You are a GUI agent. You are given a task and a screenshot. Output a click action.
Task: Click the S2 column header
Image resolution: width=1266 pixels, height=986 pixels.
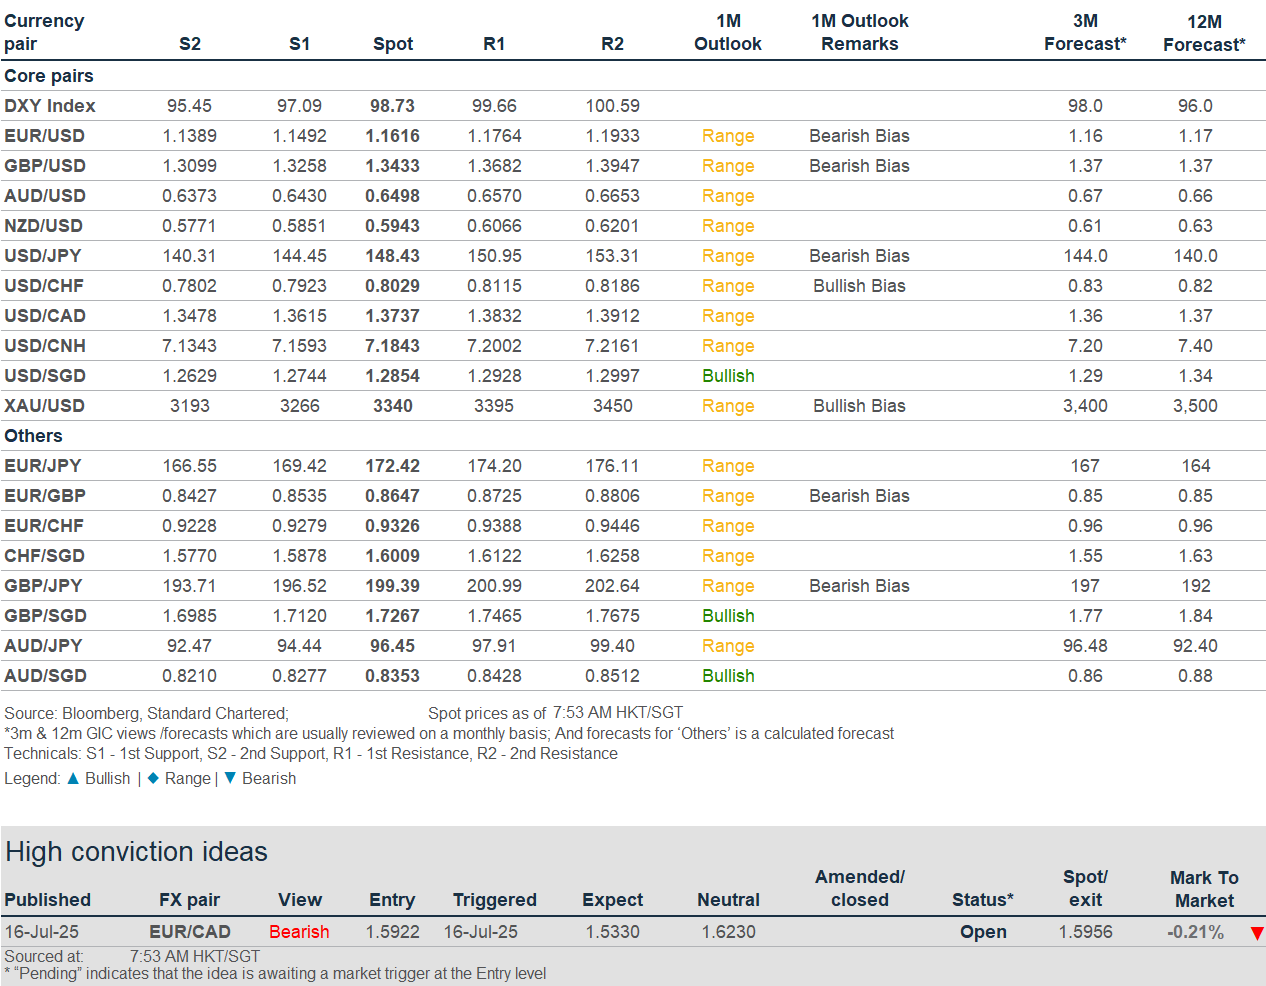[x=190, y=44]
